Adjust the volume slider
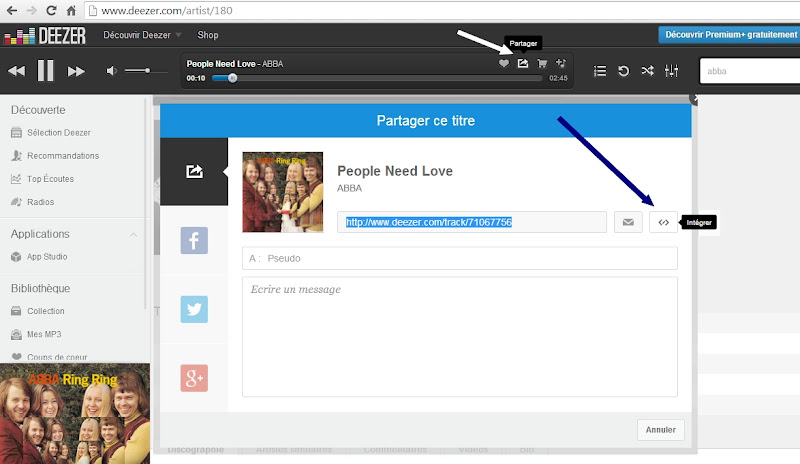Screen dimensions: 800x464 (x=146, y=70)
